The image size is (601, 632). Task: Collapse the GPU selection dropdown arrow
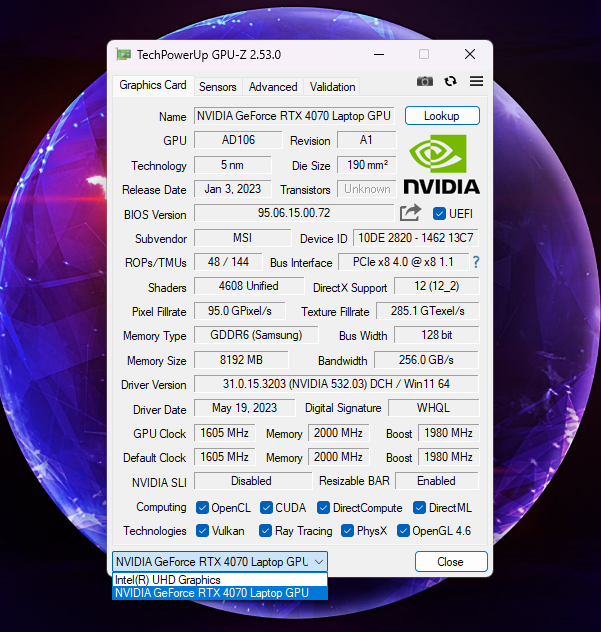pyautogui.click(x=319, y=561)
